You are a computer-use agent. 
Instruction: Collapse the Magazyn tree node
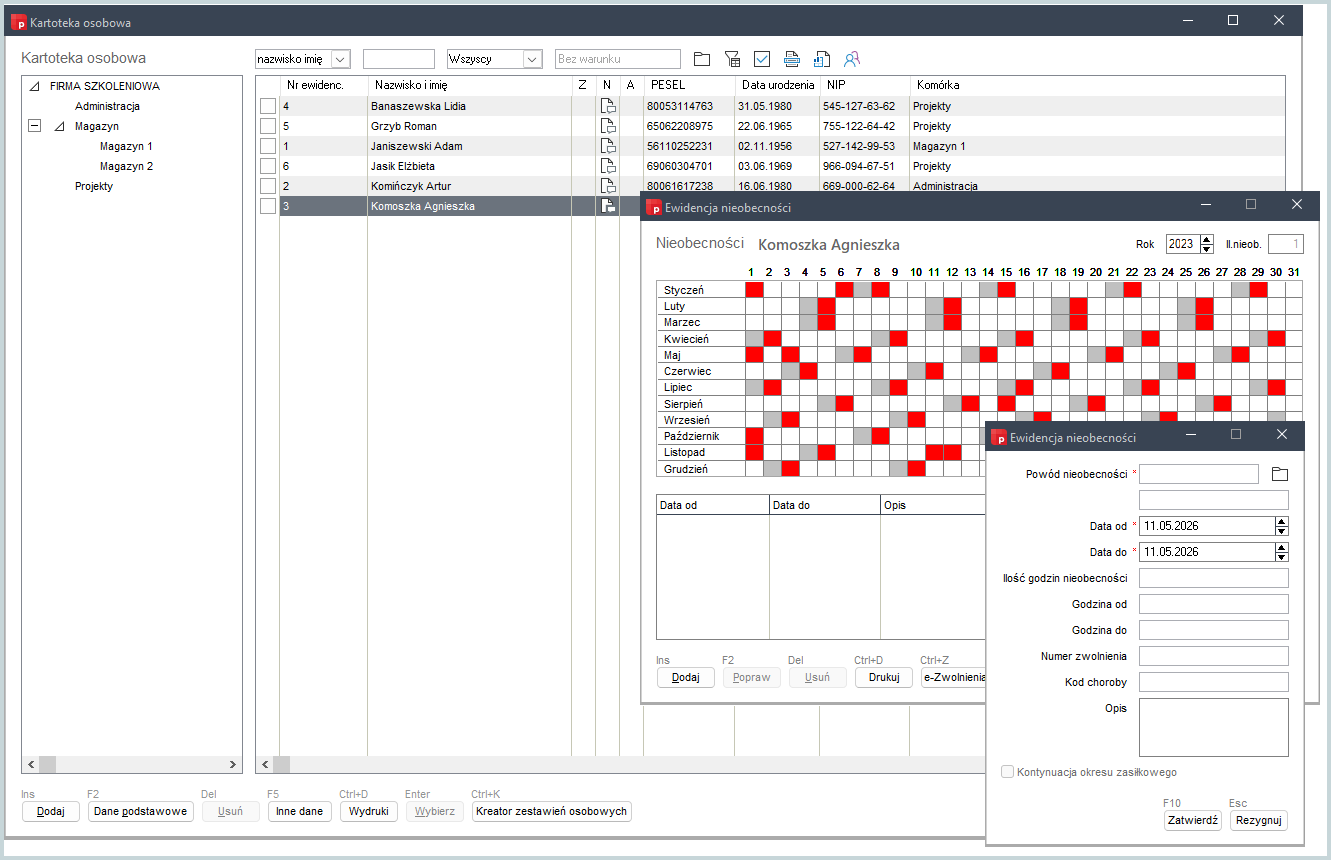tap(35, 126)
